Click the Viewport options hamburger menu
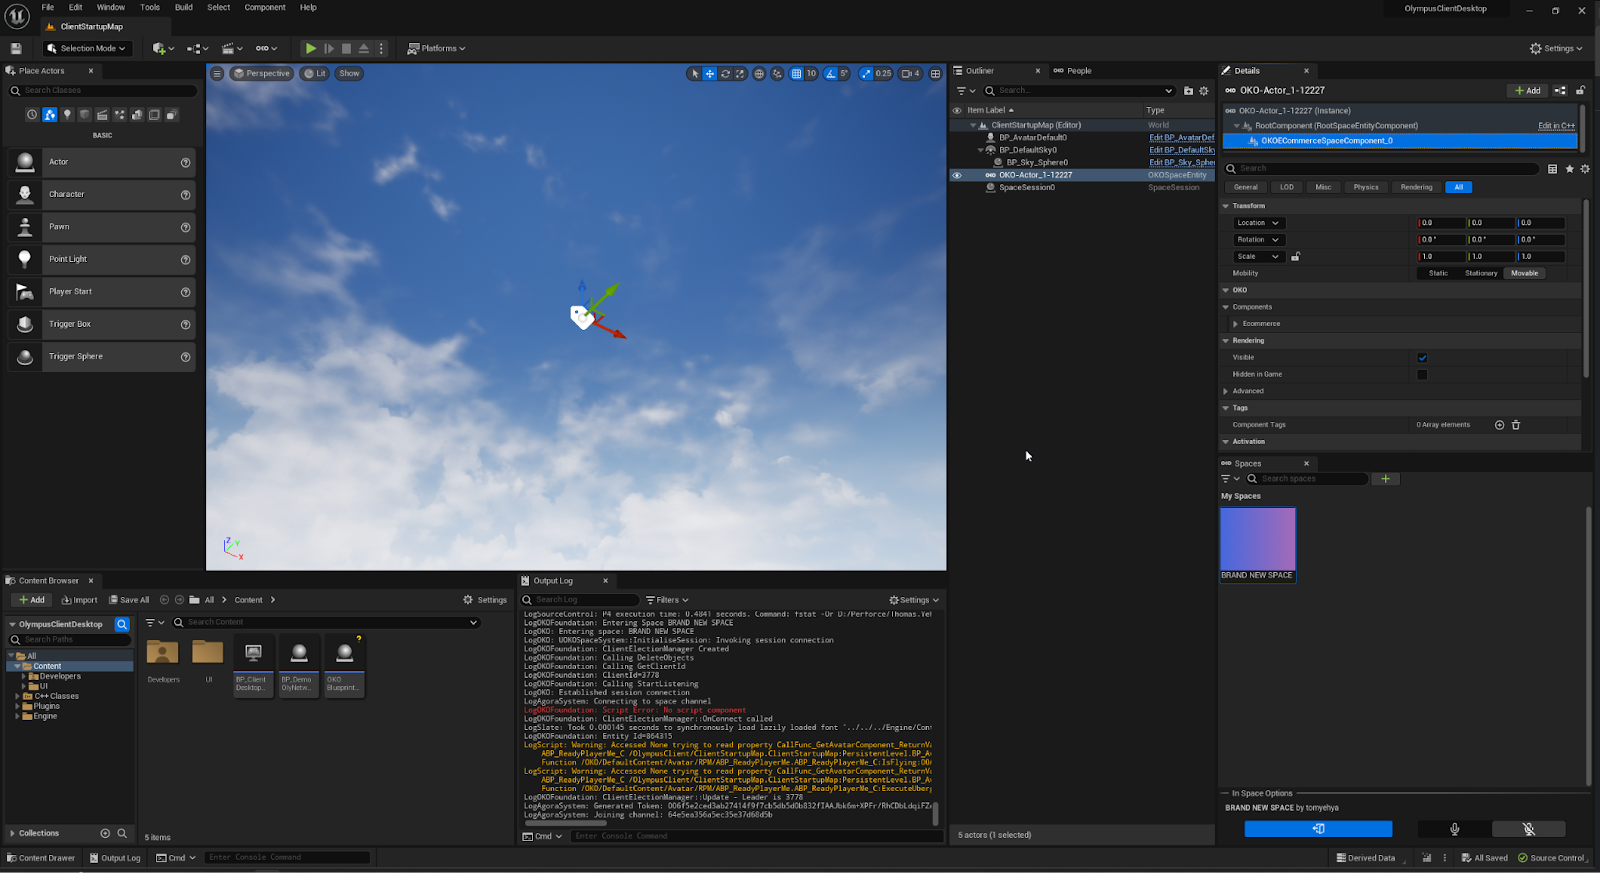This screenshot has height=873, width=1600. coord(217,73)
